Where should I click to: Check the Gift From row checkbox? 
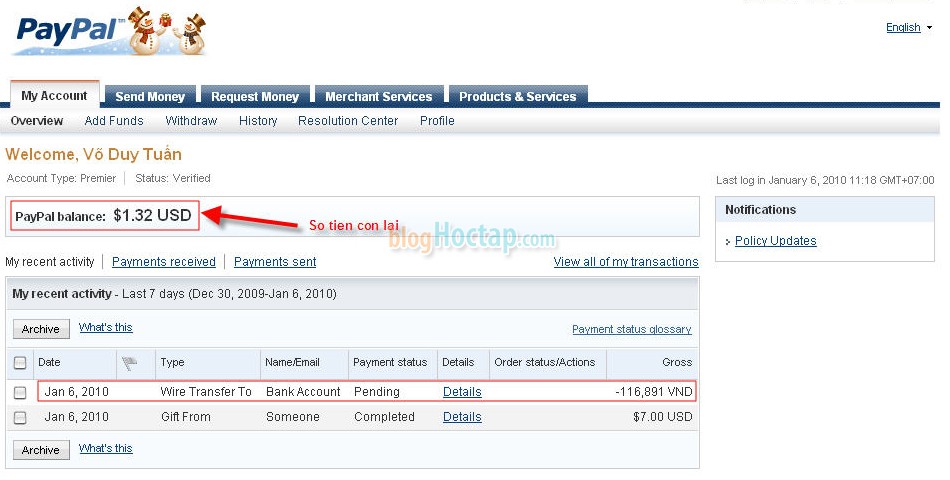(x=20, y=418)
